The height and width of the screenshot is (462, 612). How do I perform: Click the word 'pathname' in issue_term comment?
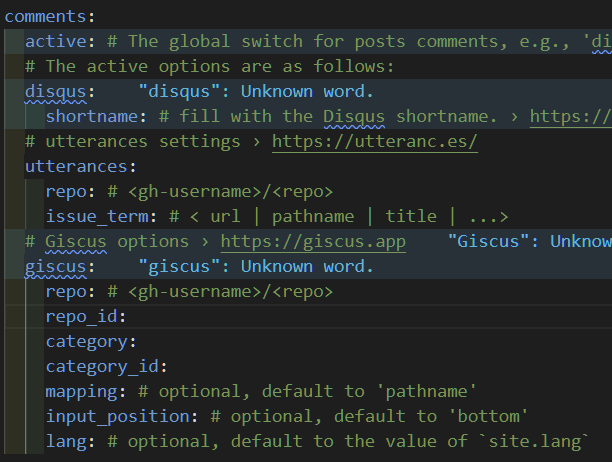point(313,217)
